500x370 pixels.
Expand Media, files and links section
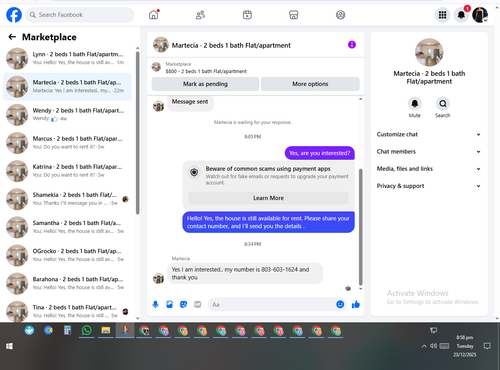click(x=429, y=169)
